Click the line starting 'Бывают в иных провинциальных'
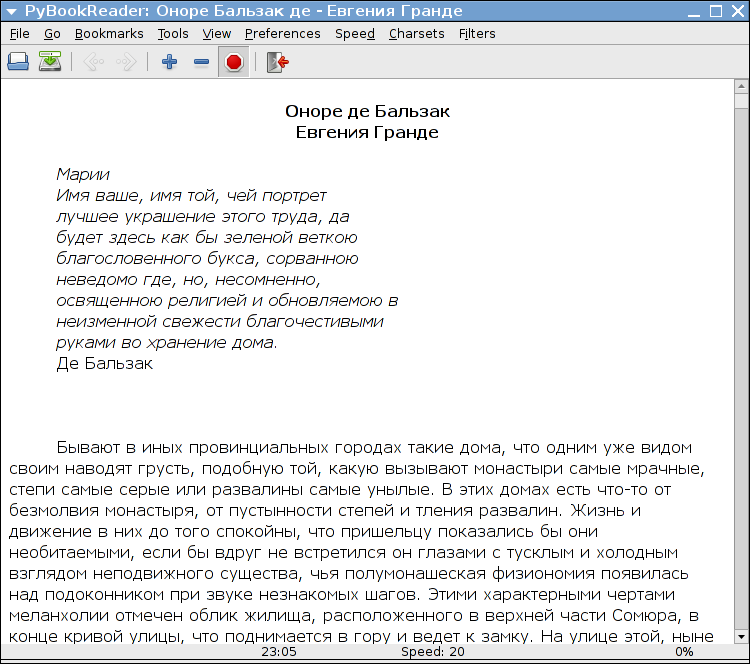The image size is (750, 664). 374,448
